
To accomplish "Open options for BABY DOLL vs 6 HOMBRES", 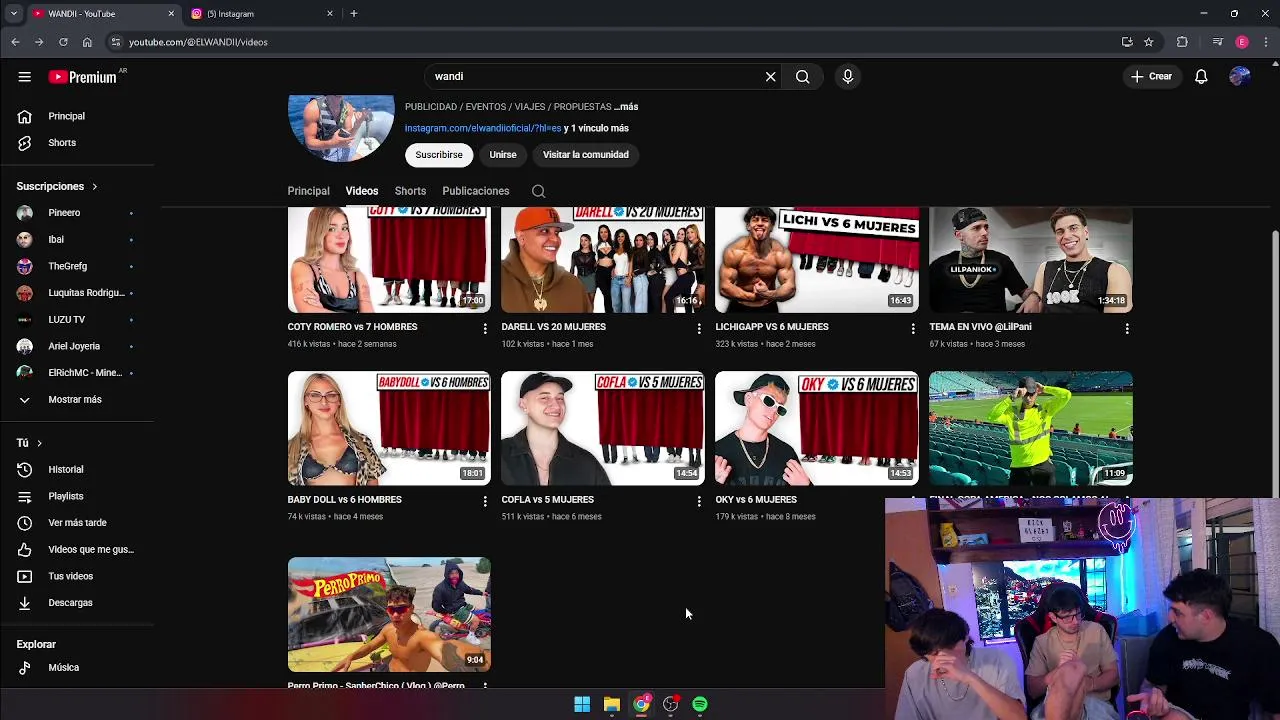I will point(485,501).
